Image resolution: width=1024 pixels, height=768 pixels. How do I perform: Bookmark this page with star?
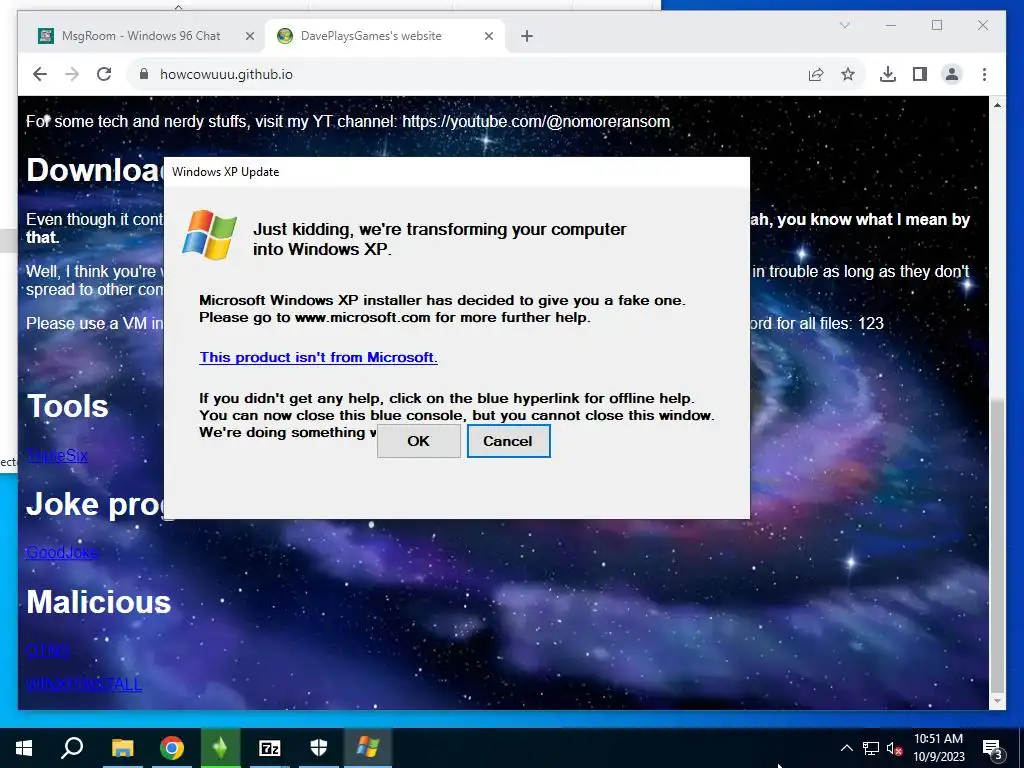(x=848, y=74)
